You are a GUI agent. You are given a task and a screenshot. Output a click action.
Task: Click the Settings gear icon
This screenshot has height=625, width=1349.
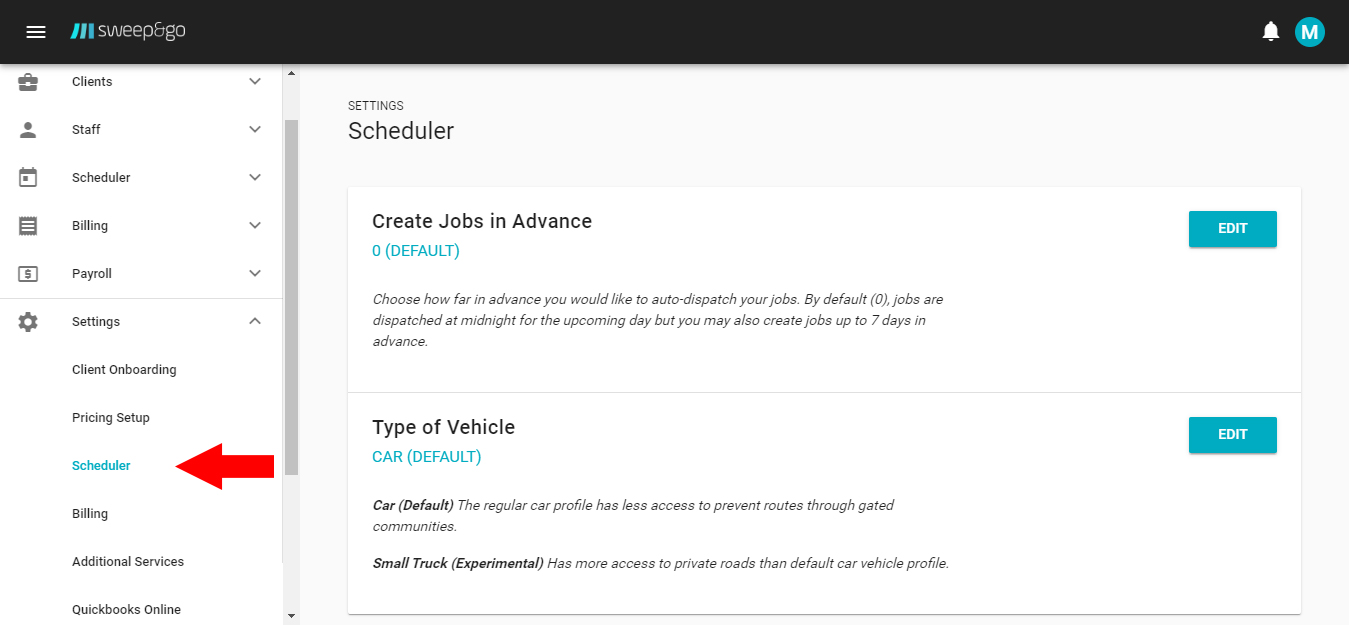pos(27,321)
